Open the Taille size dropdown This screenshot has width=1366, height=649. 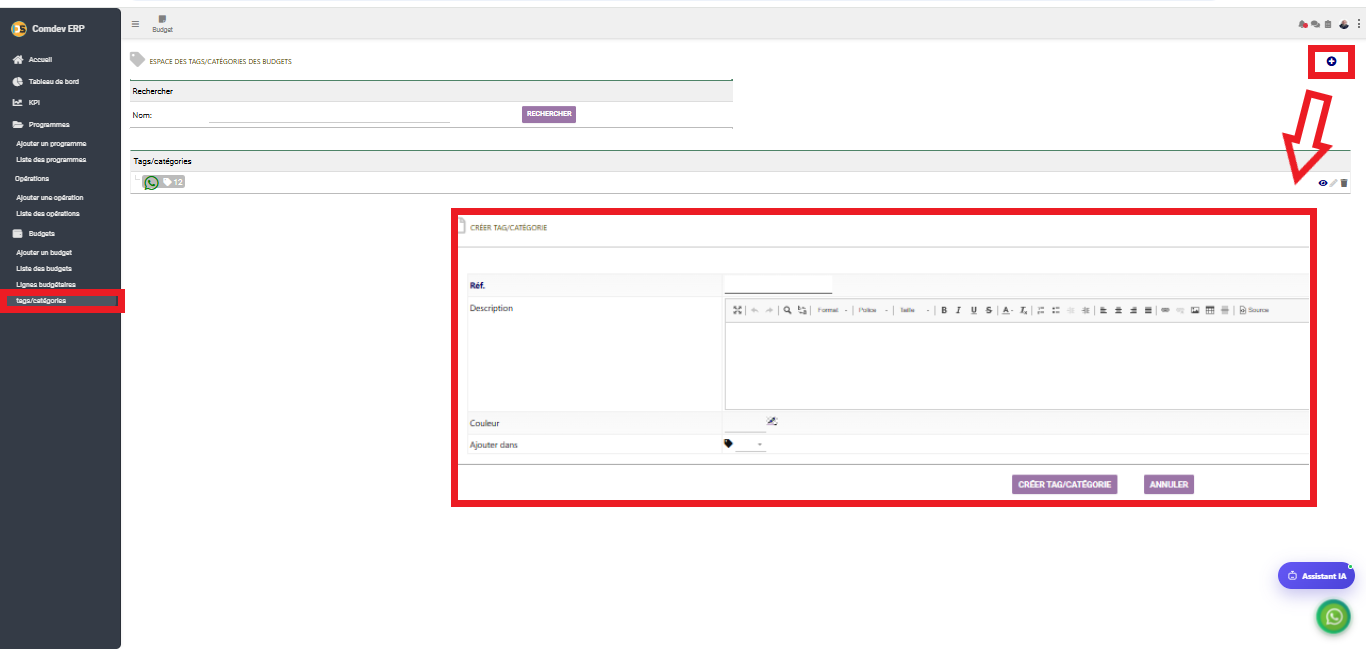click(x=914, y=310)
